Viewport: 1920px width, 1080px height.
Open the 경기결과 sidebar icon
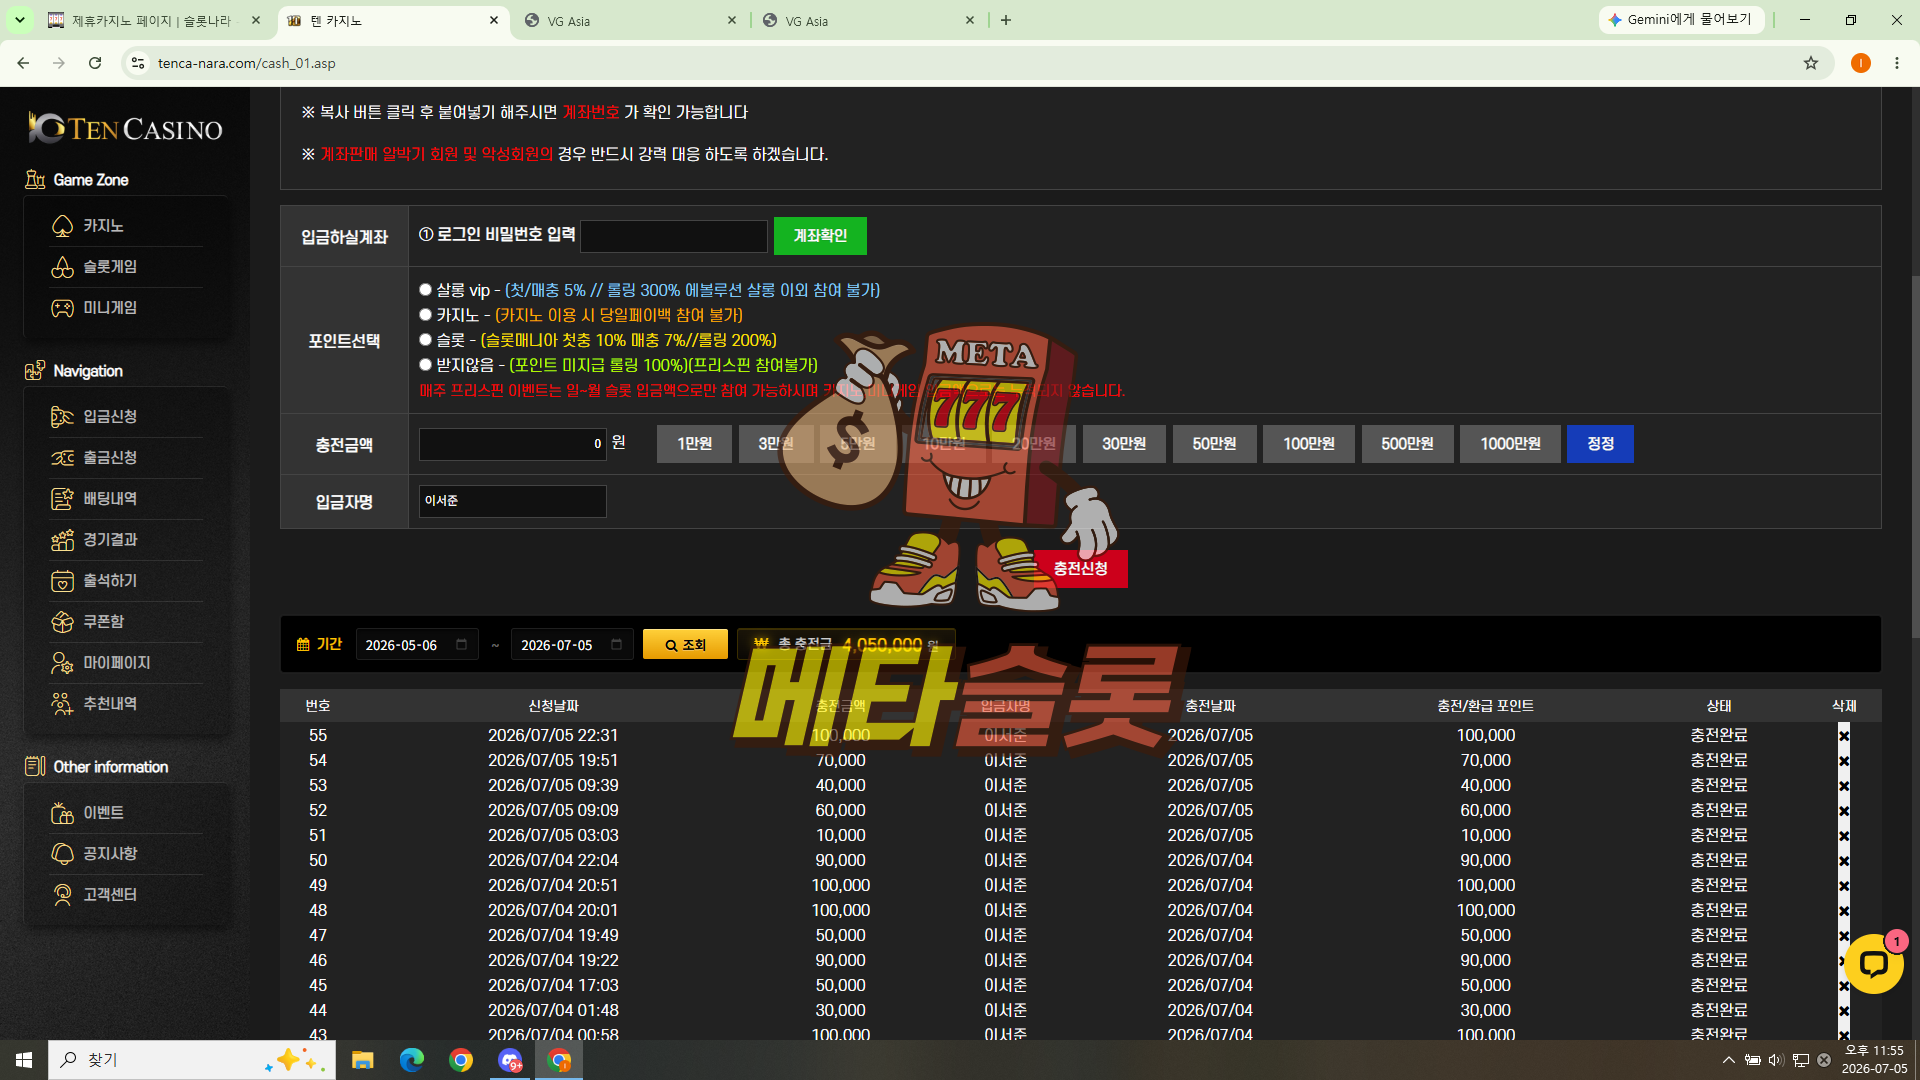[x=62, y=540]
